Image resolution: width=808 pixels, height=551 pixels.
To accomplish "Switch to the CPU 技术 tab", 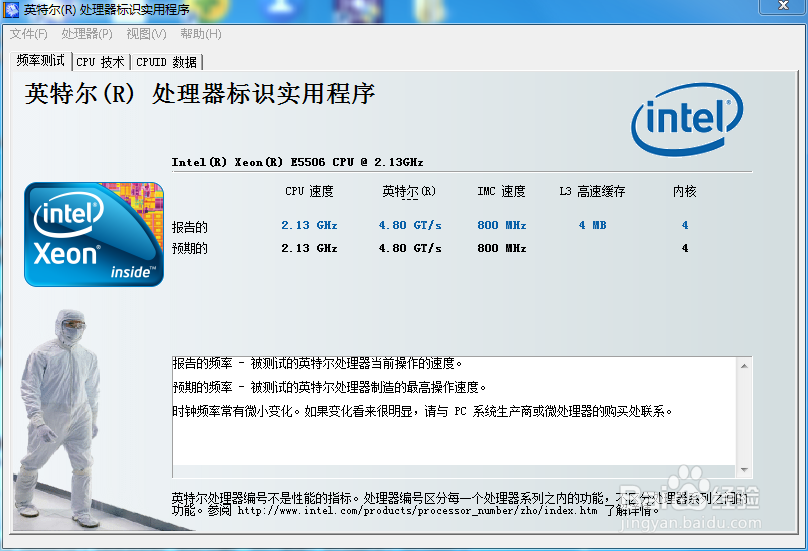I will 100,62.
